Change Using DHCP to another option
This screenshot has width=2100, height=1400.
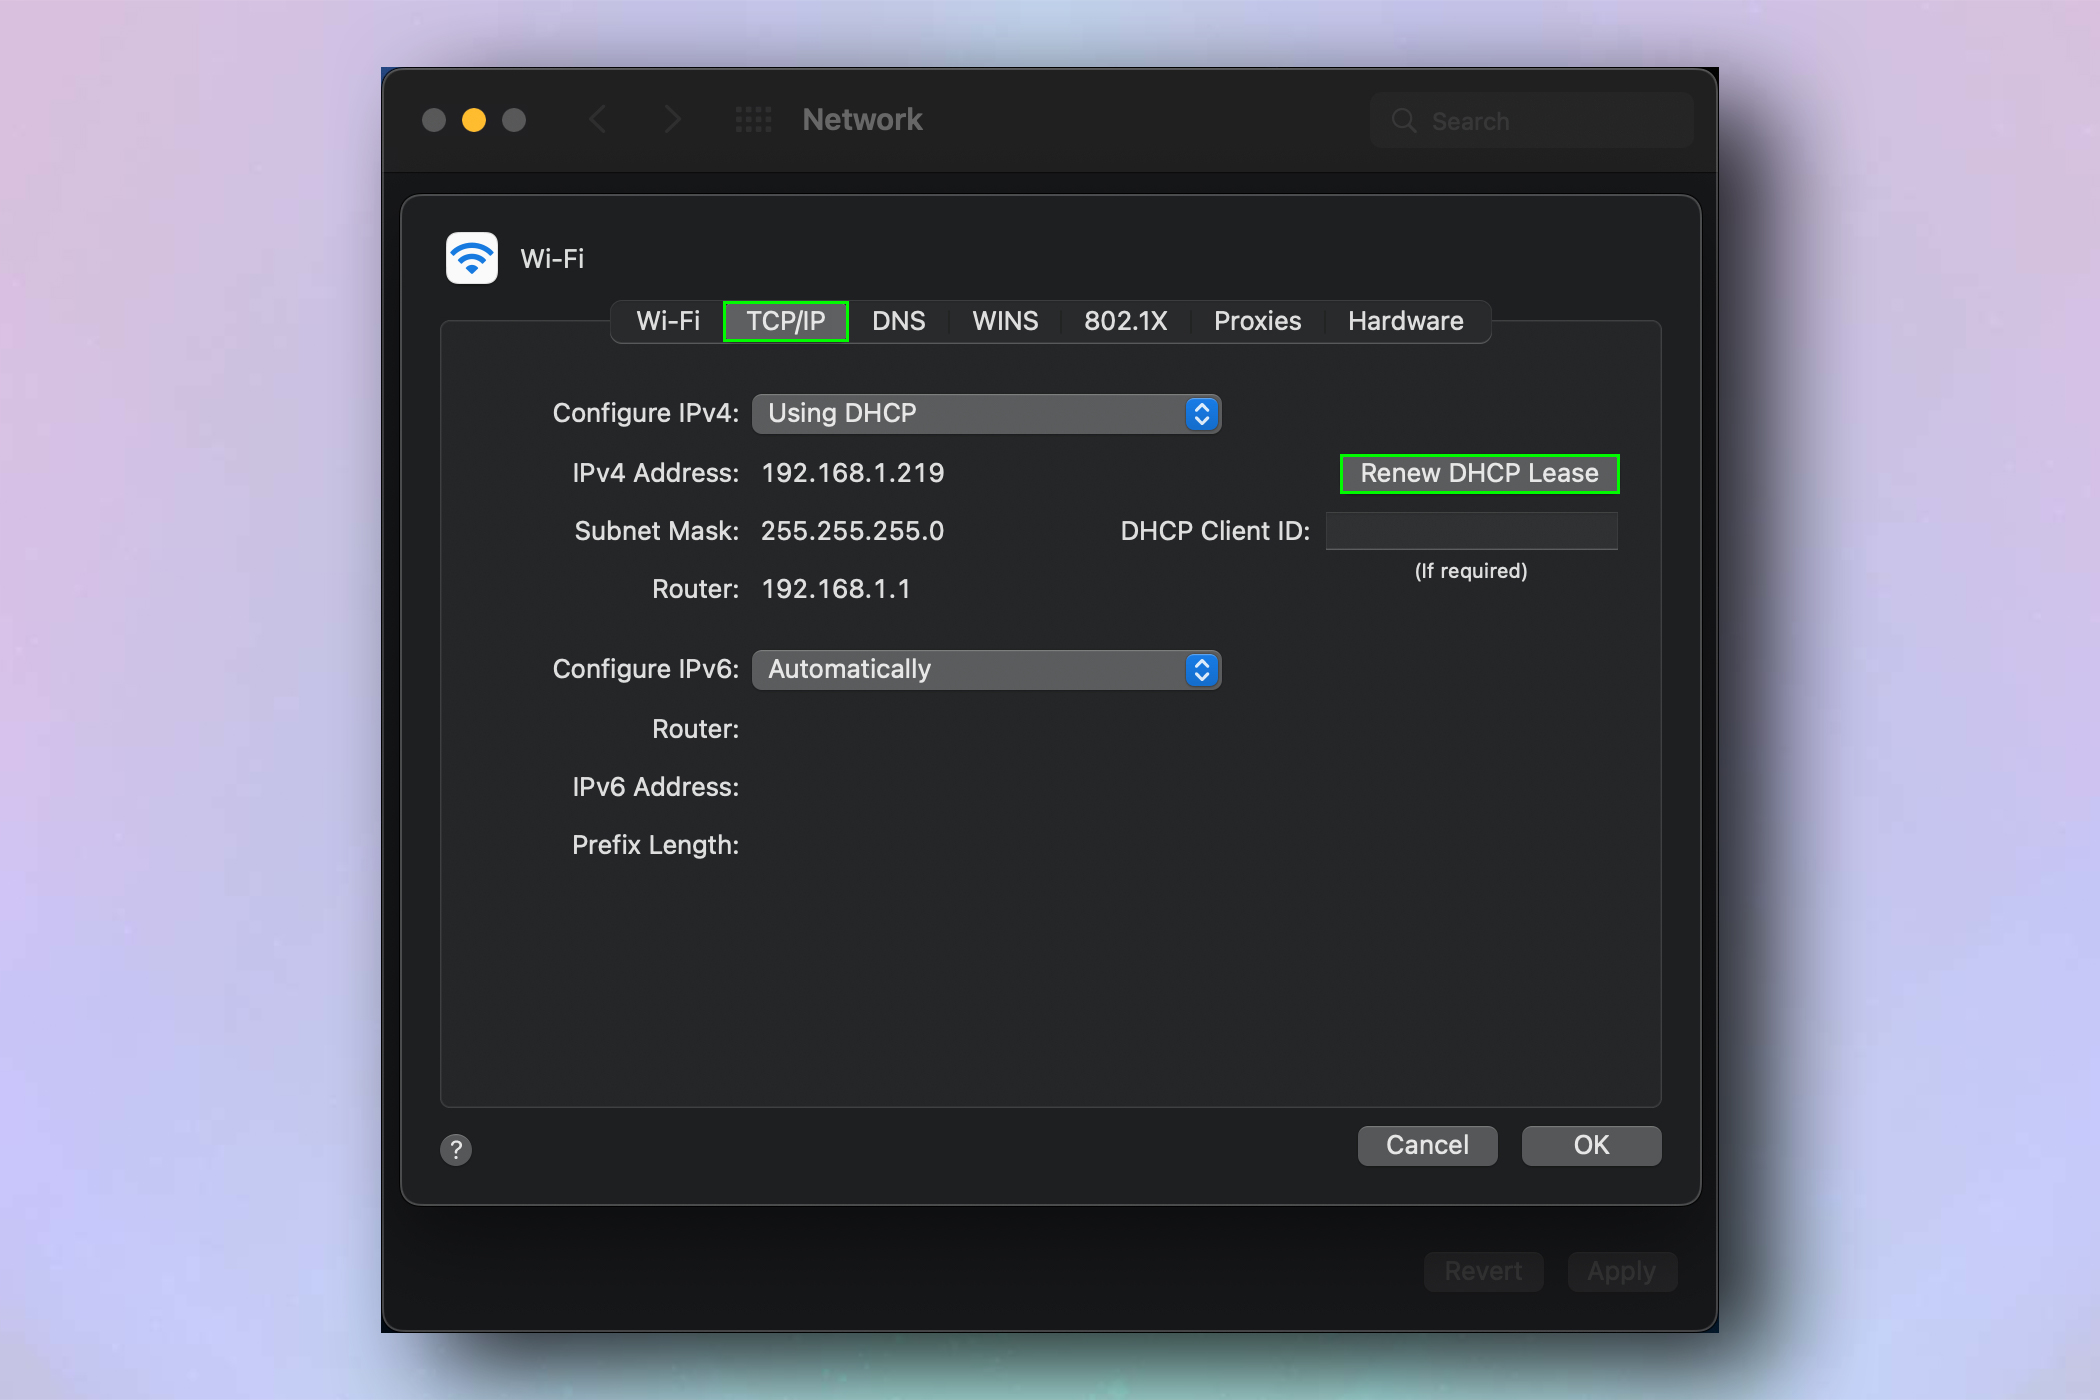[985, 413]
